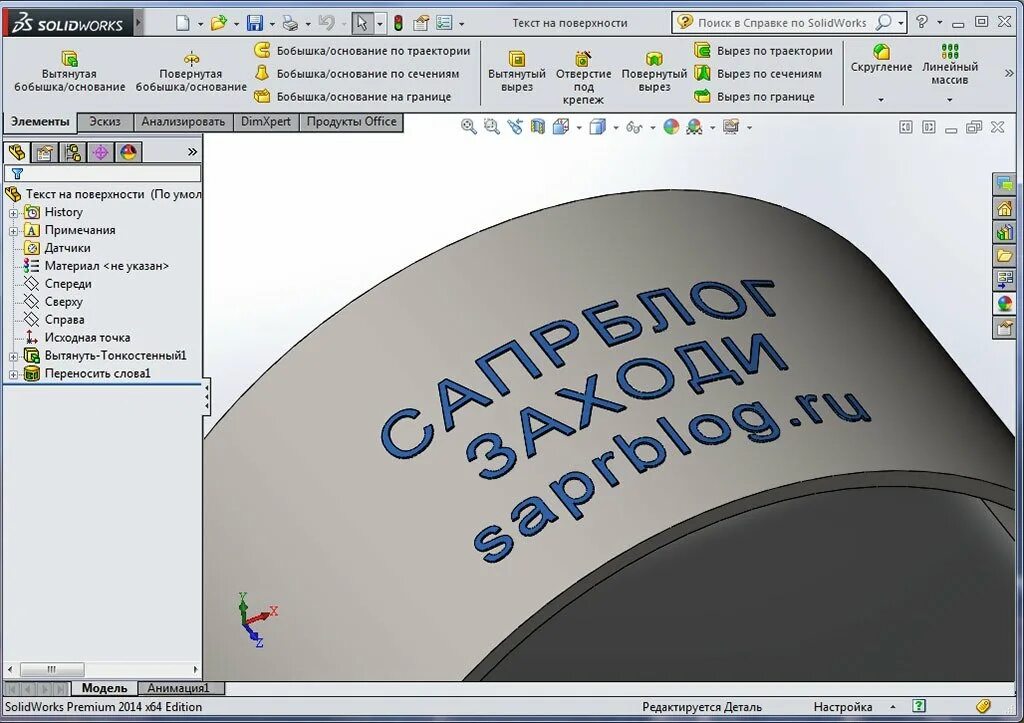Screen dimensions: 1024x723
Task: Open the Линейный массив pattern tool
Action: [x=950, y=64]
